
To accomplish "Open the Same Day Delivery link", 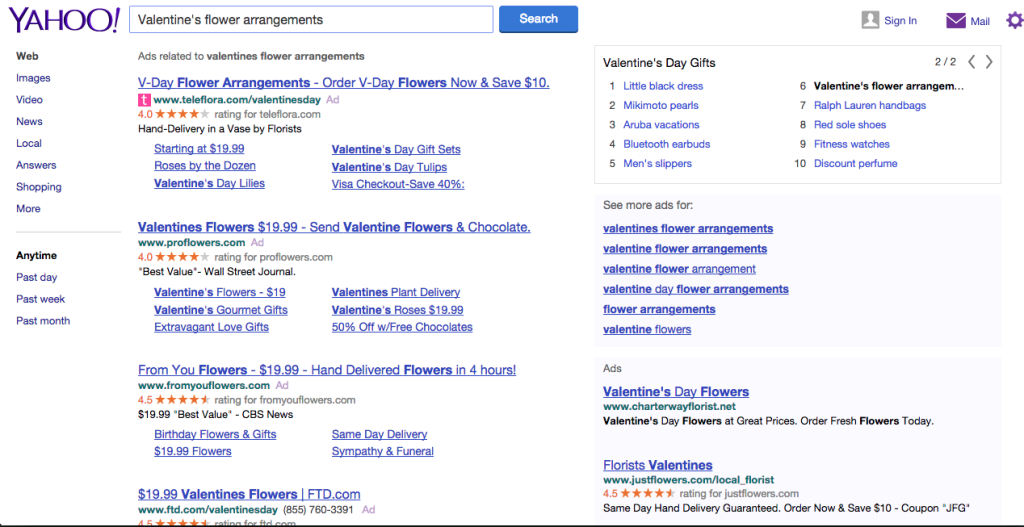I will (x=379, y=434).
